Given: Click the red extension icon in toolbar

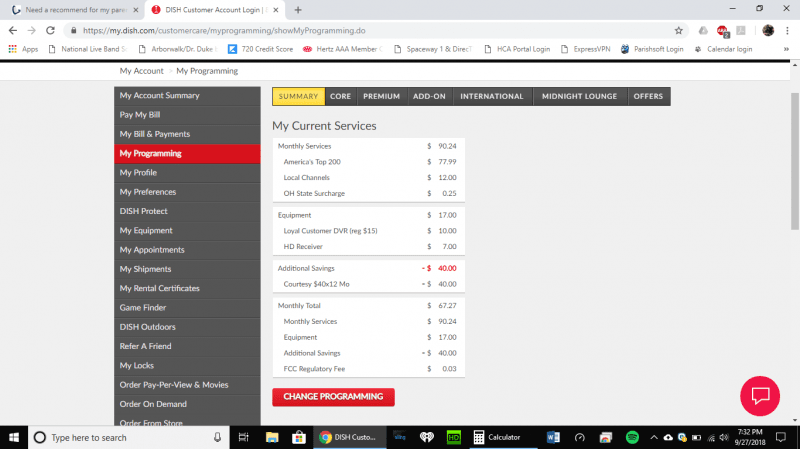Looking at the screenshot, I should (722, 31).
